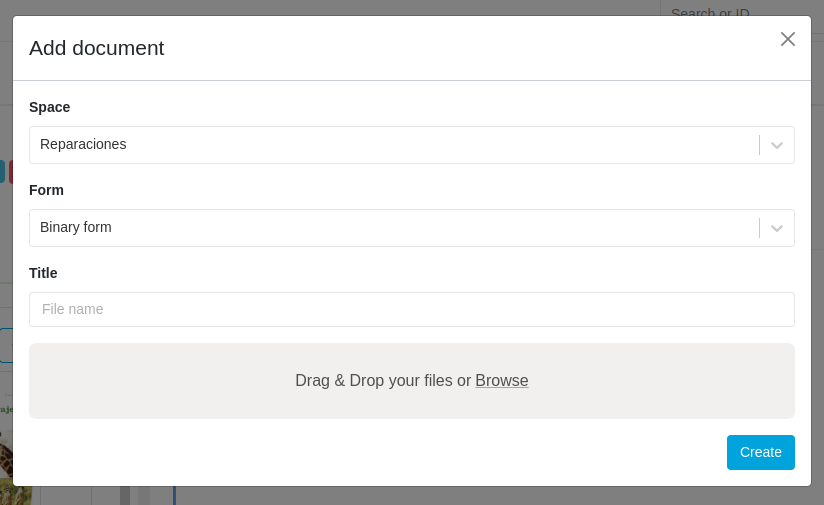Click the teal-outlined box behind the dialog
This screenshot has width=824, height=505.
pos(5,345)
